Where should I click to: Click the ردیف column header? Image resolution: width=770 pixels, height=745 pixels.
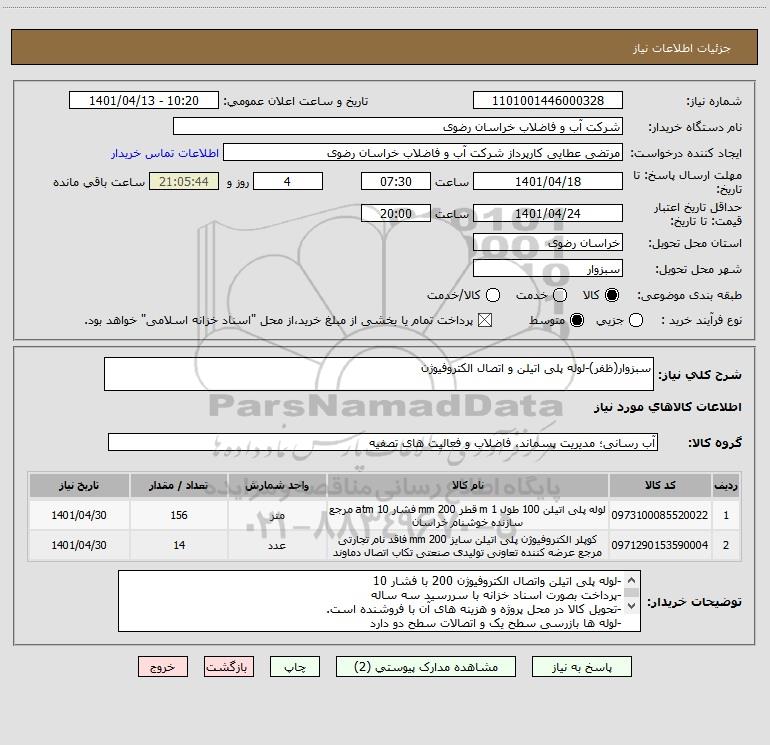point(726,485)
